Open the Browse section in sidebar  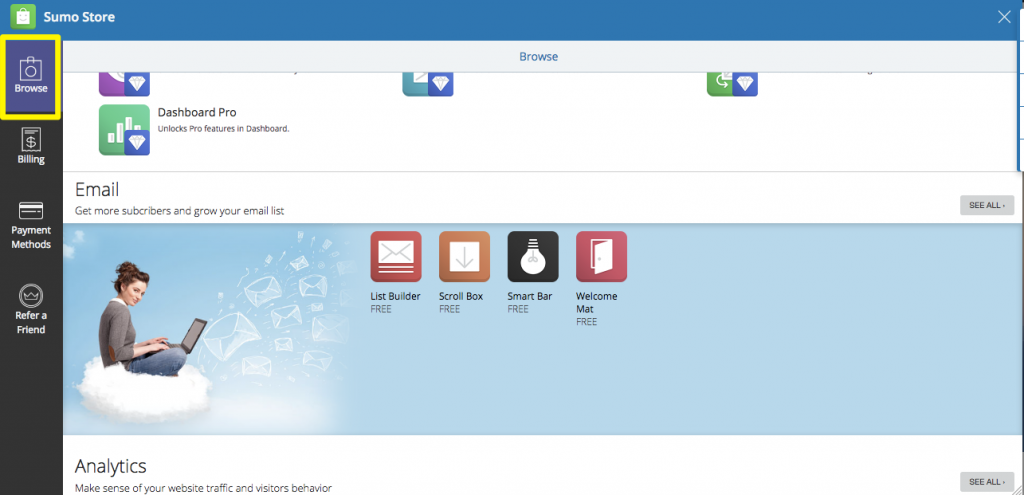click(x=31, y=76)
